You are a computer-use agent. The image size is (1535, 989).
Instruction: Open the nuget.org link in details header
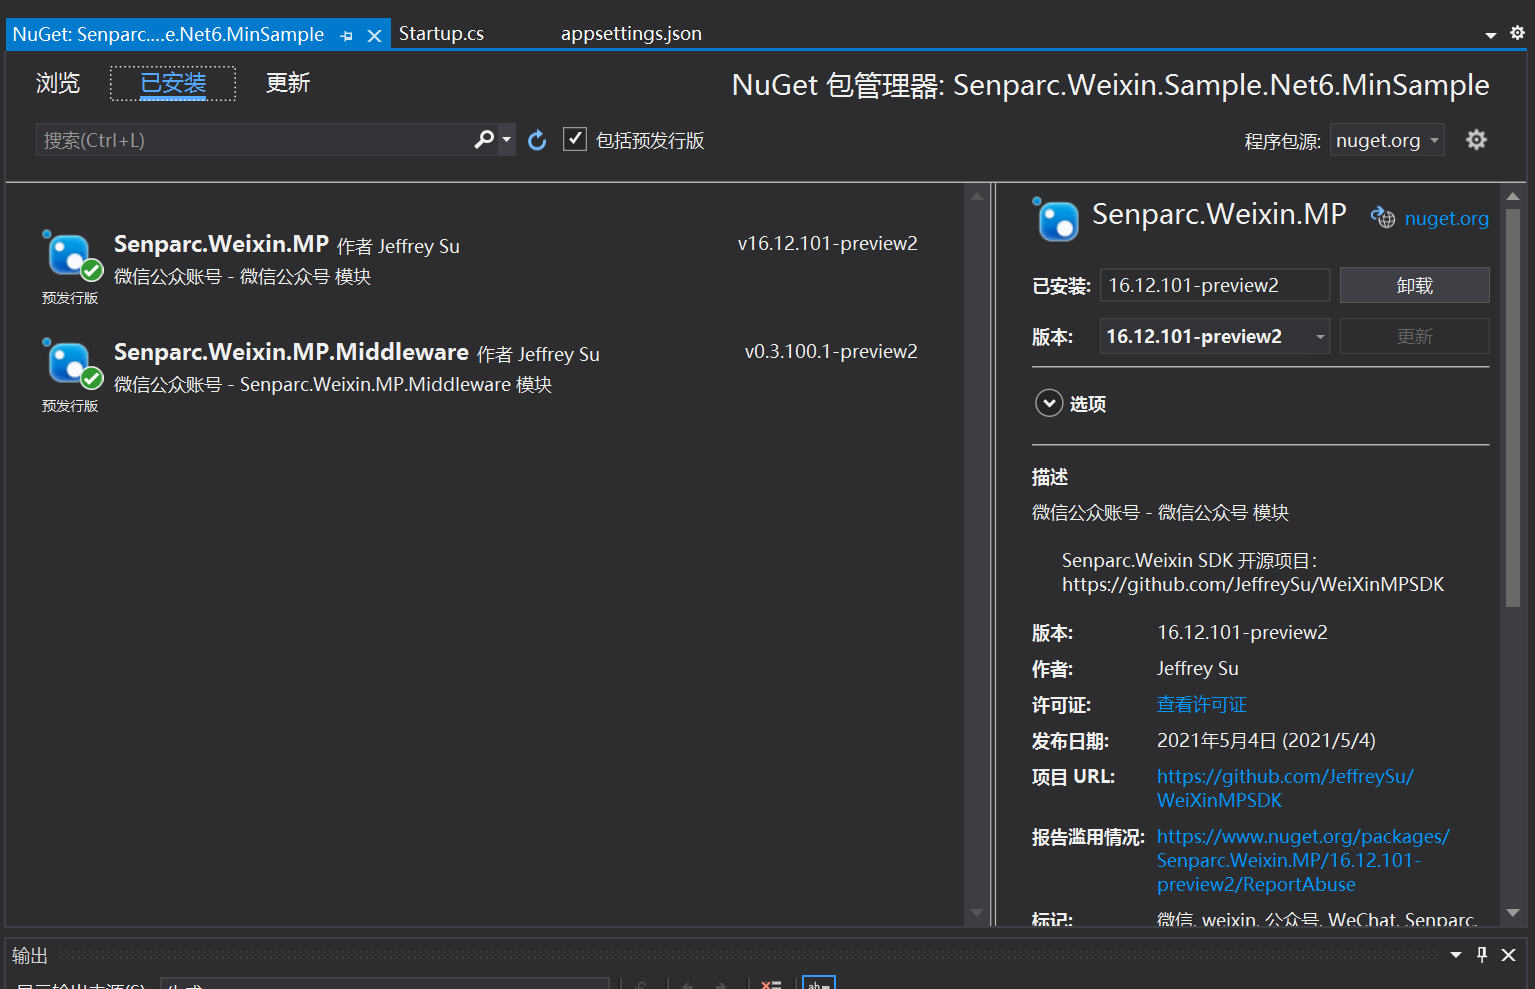(x=1446, y=218)
